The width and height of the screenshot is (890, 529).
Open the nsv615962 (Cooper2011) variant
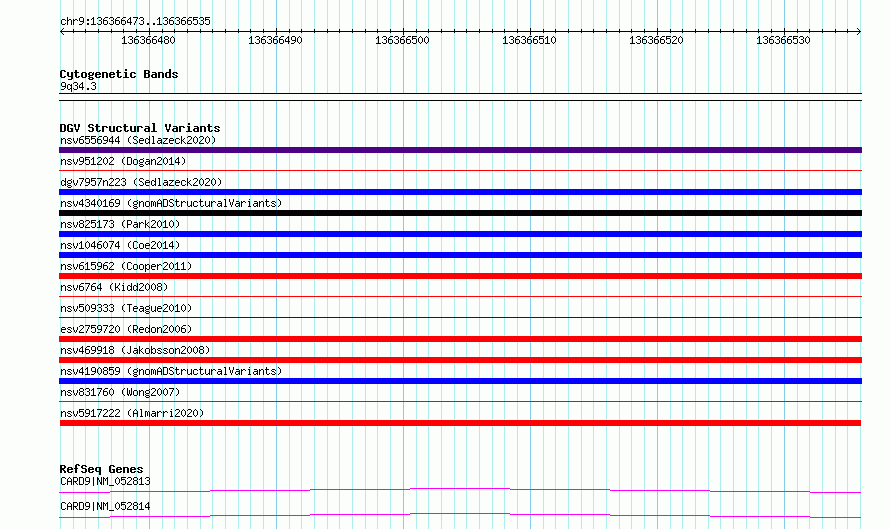coord(126,266)
